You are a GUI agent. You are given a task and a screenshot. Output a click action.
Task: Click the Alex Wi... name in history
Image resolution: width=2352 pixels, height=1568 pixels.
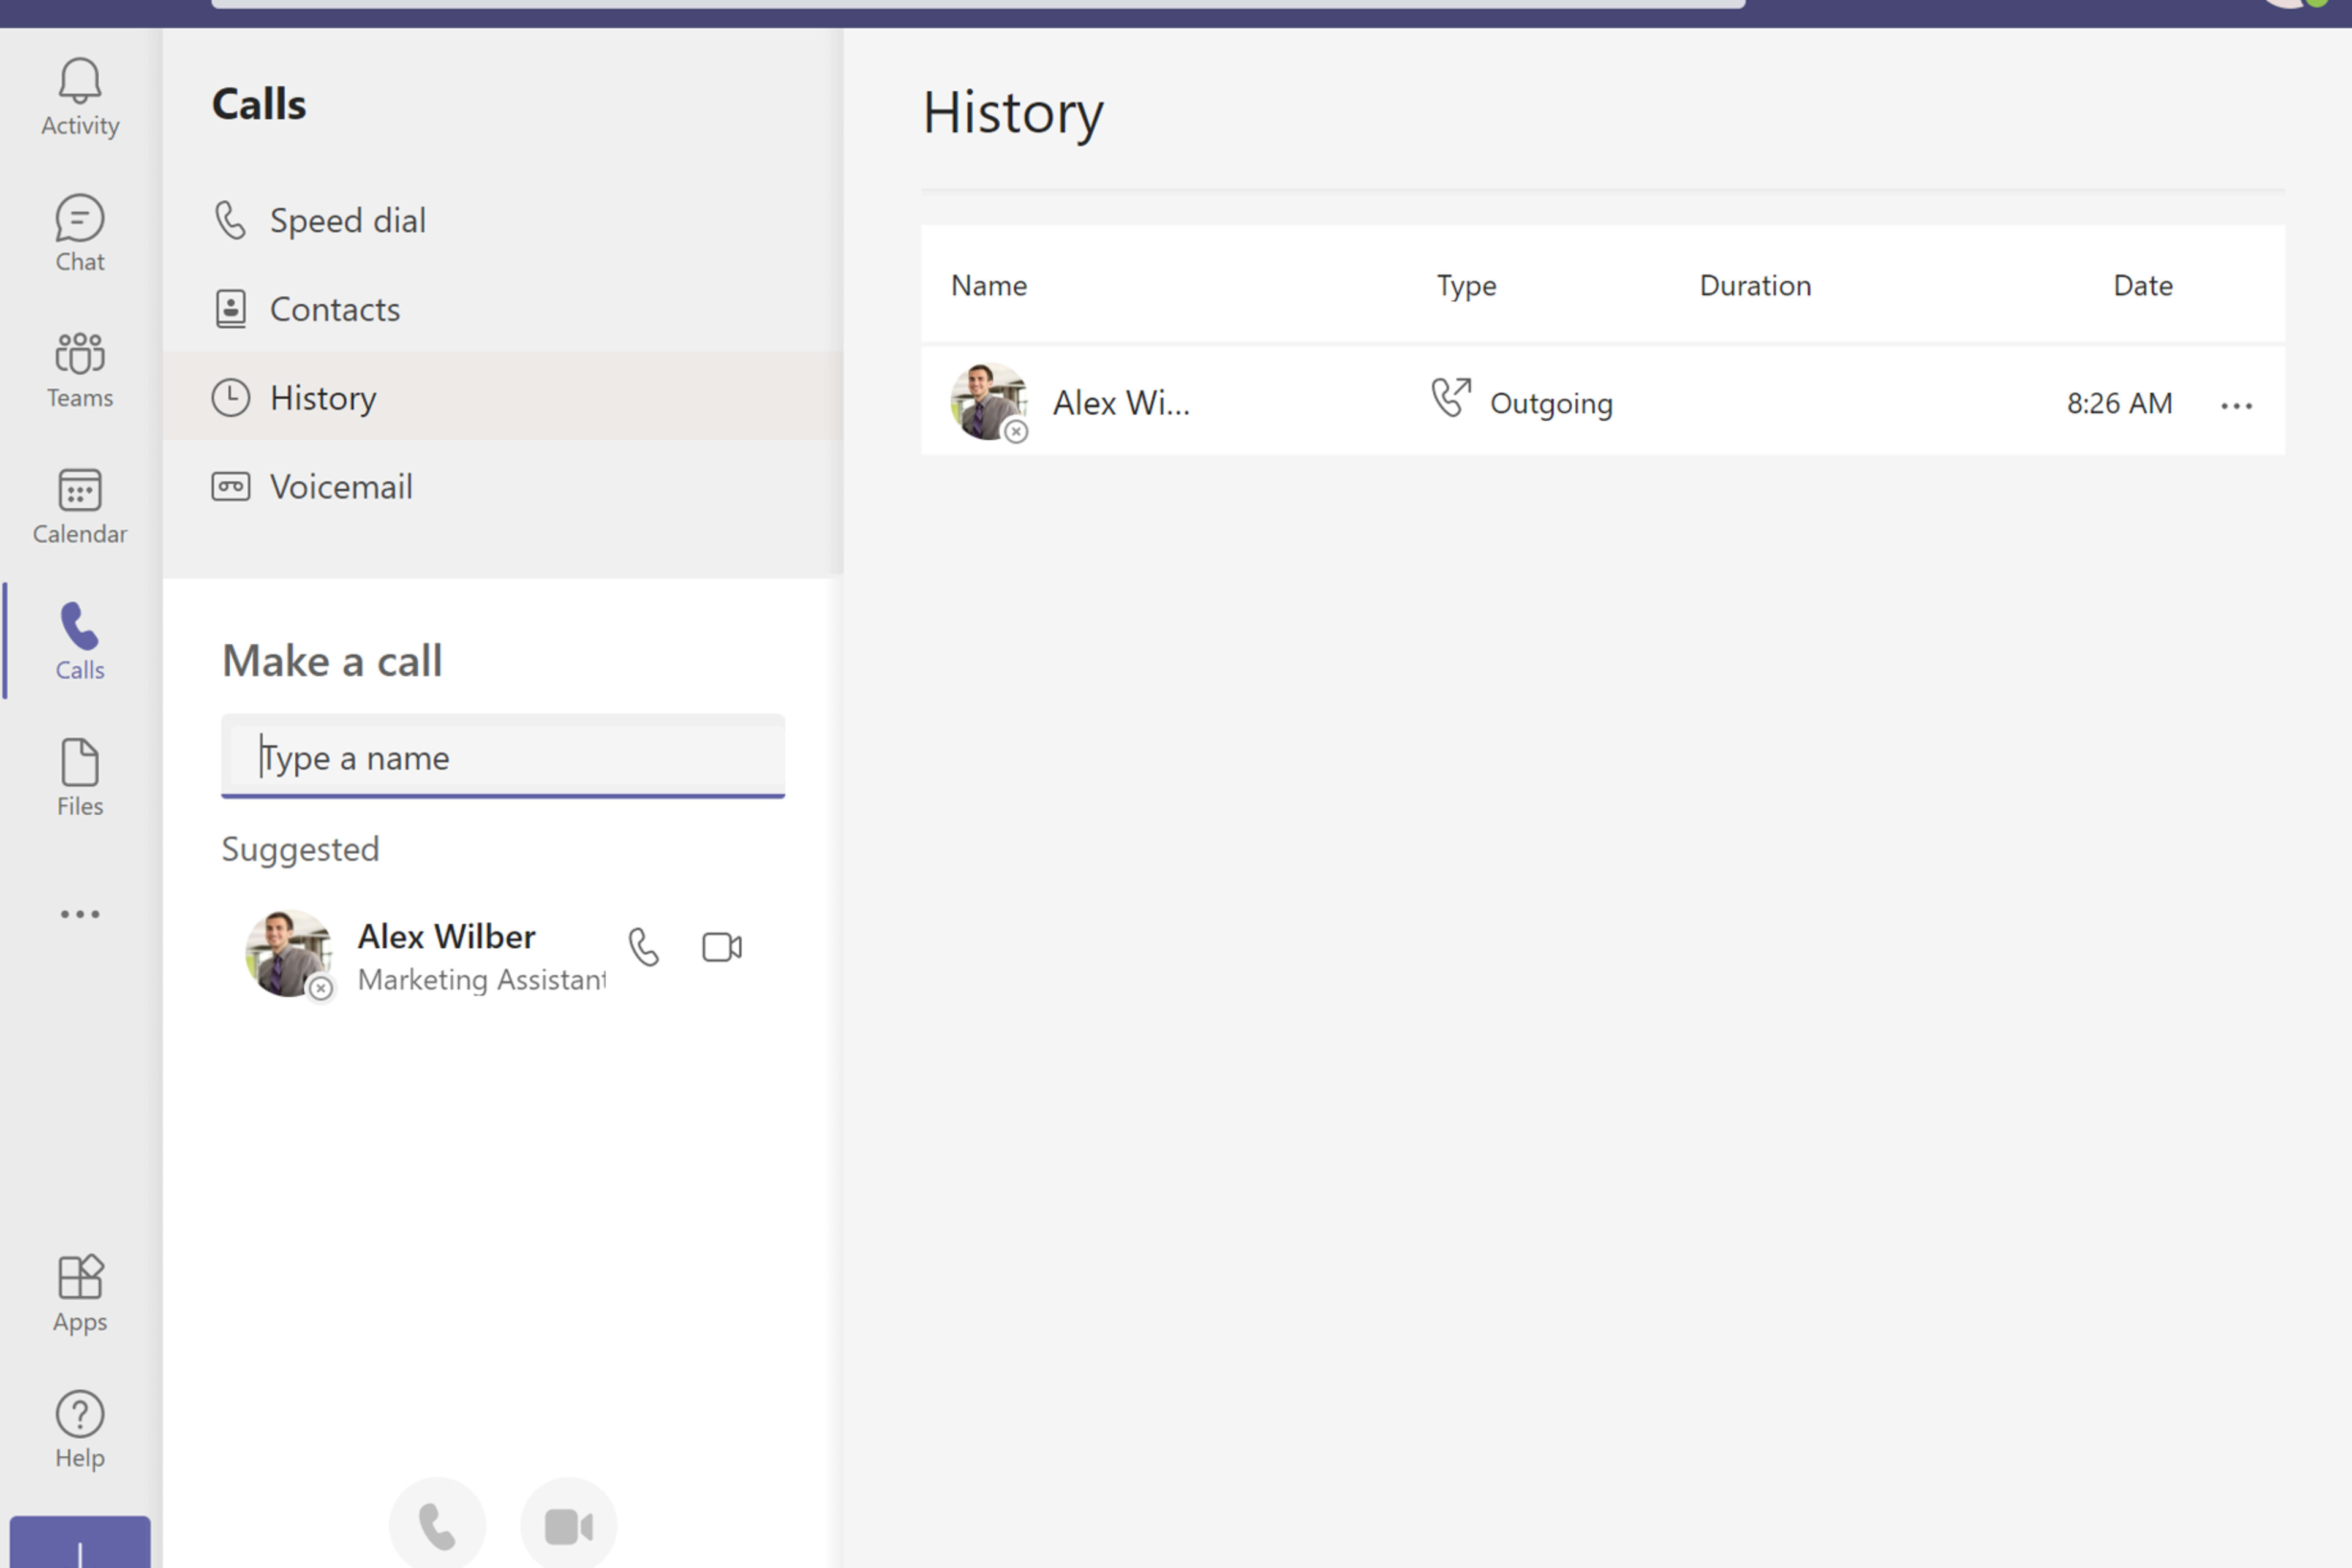pyautogui.click(x=1121, y=403)
